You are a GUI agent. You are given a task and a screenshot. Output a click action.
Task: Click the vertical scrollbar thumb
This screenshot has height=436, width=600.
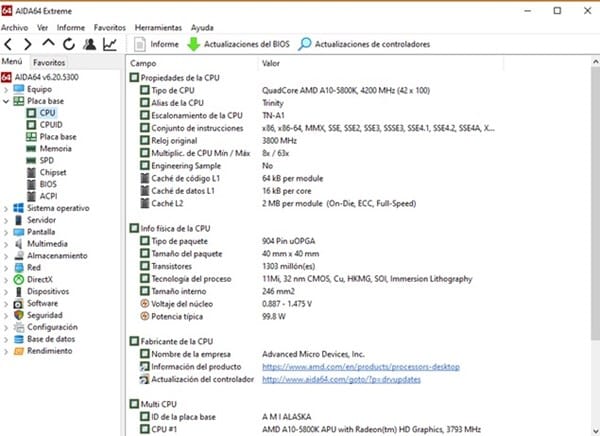[x=595, y=203]
